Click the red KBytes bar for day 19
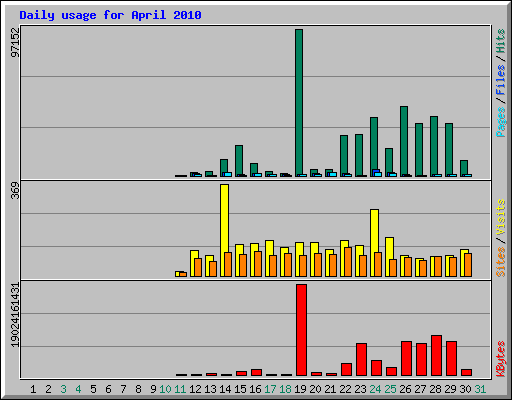 pos(301,330)
